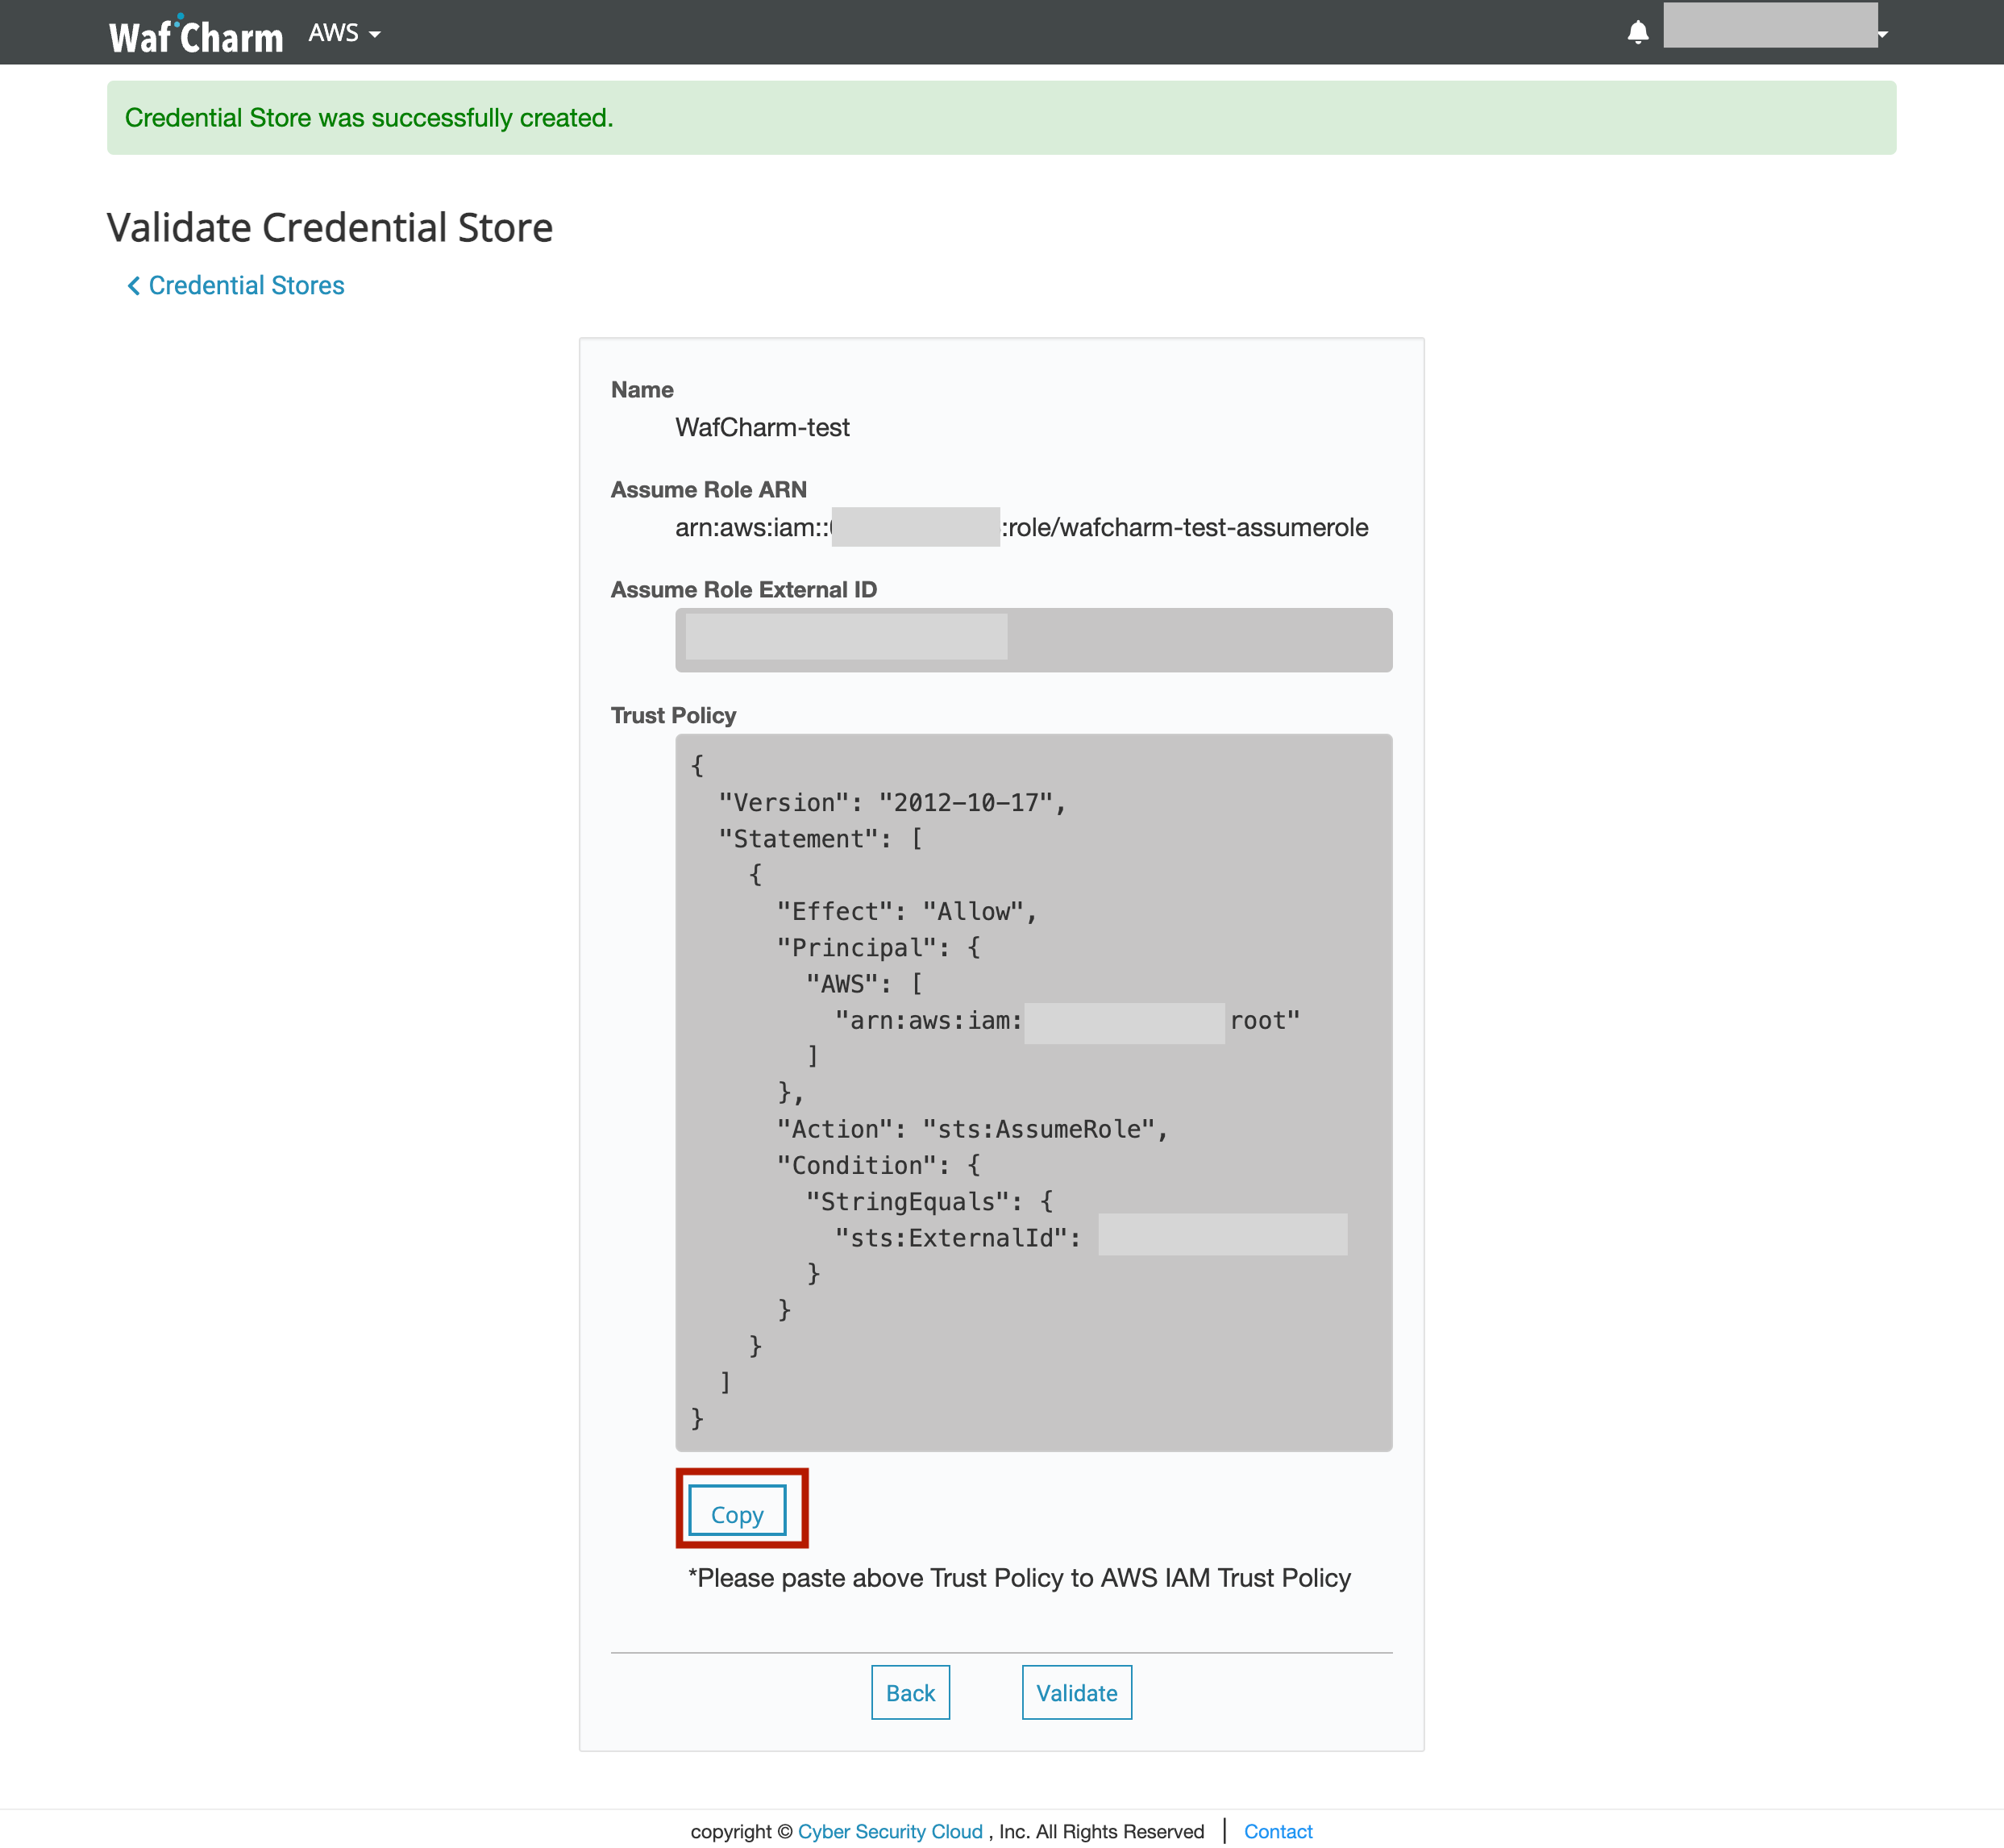Expand the user account dropdown arrow
The image size is (2004, 1848).
click(1882, 34)
